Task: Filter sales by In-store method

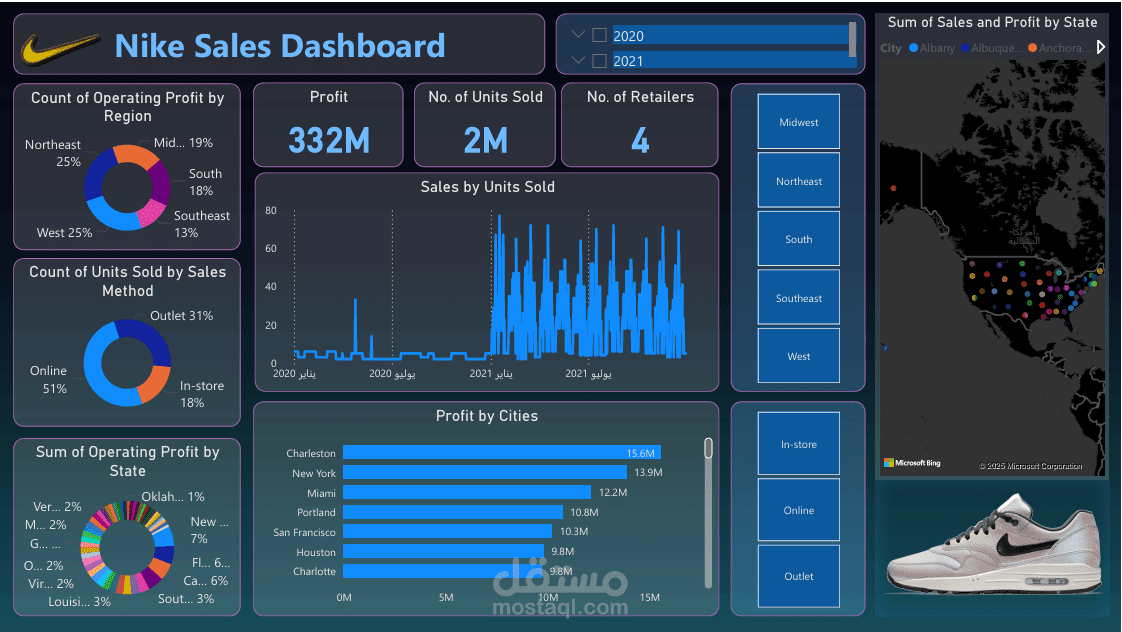Action: click(x=798, y=443)
